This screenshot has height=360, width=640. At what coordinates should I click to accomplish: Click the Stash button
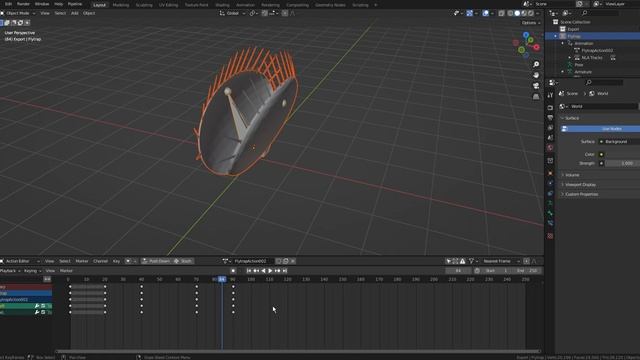[x=182, y=261]
